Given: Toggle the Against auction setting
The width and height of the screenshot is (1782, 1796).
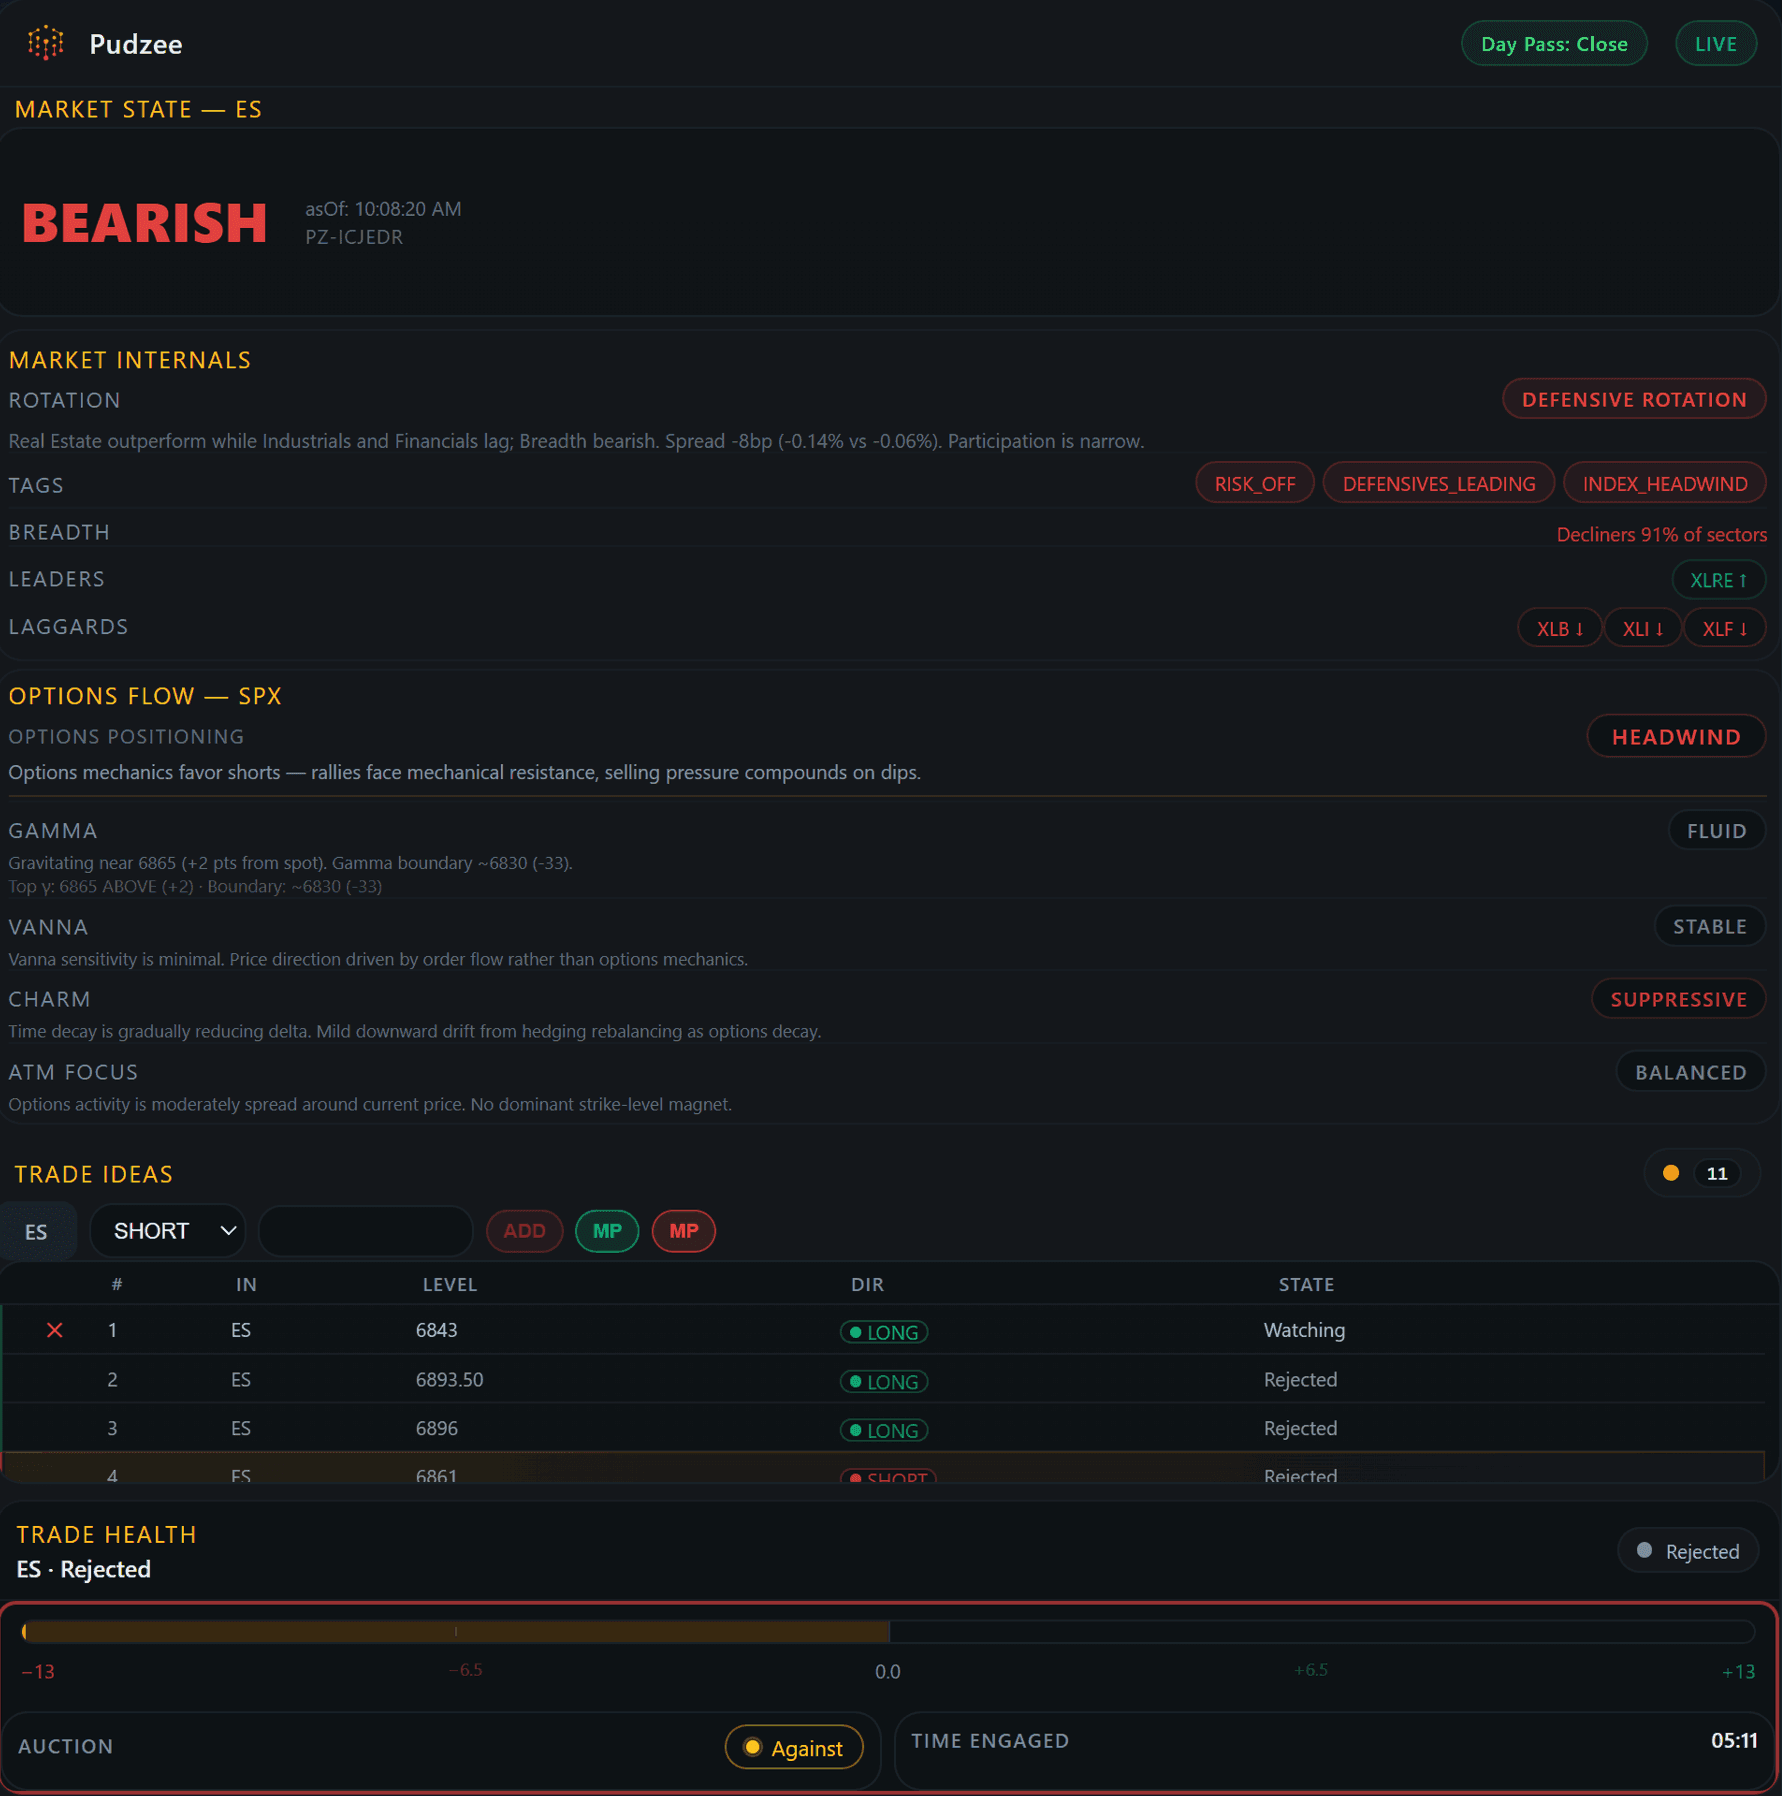Looking at the screenshot, I should point(795,1748).
